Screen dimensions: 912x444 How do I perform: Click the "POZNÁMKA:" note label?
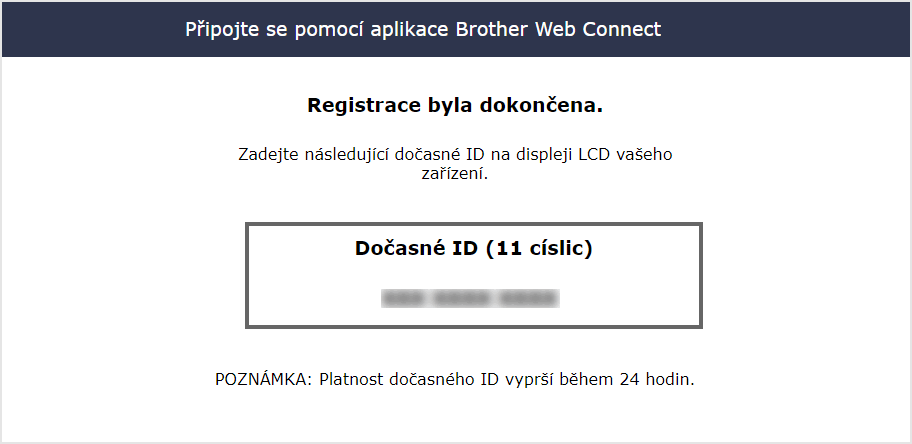(264, 380)
